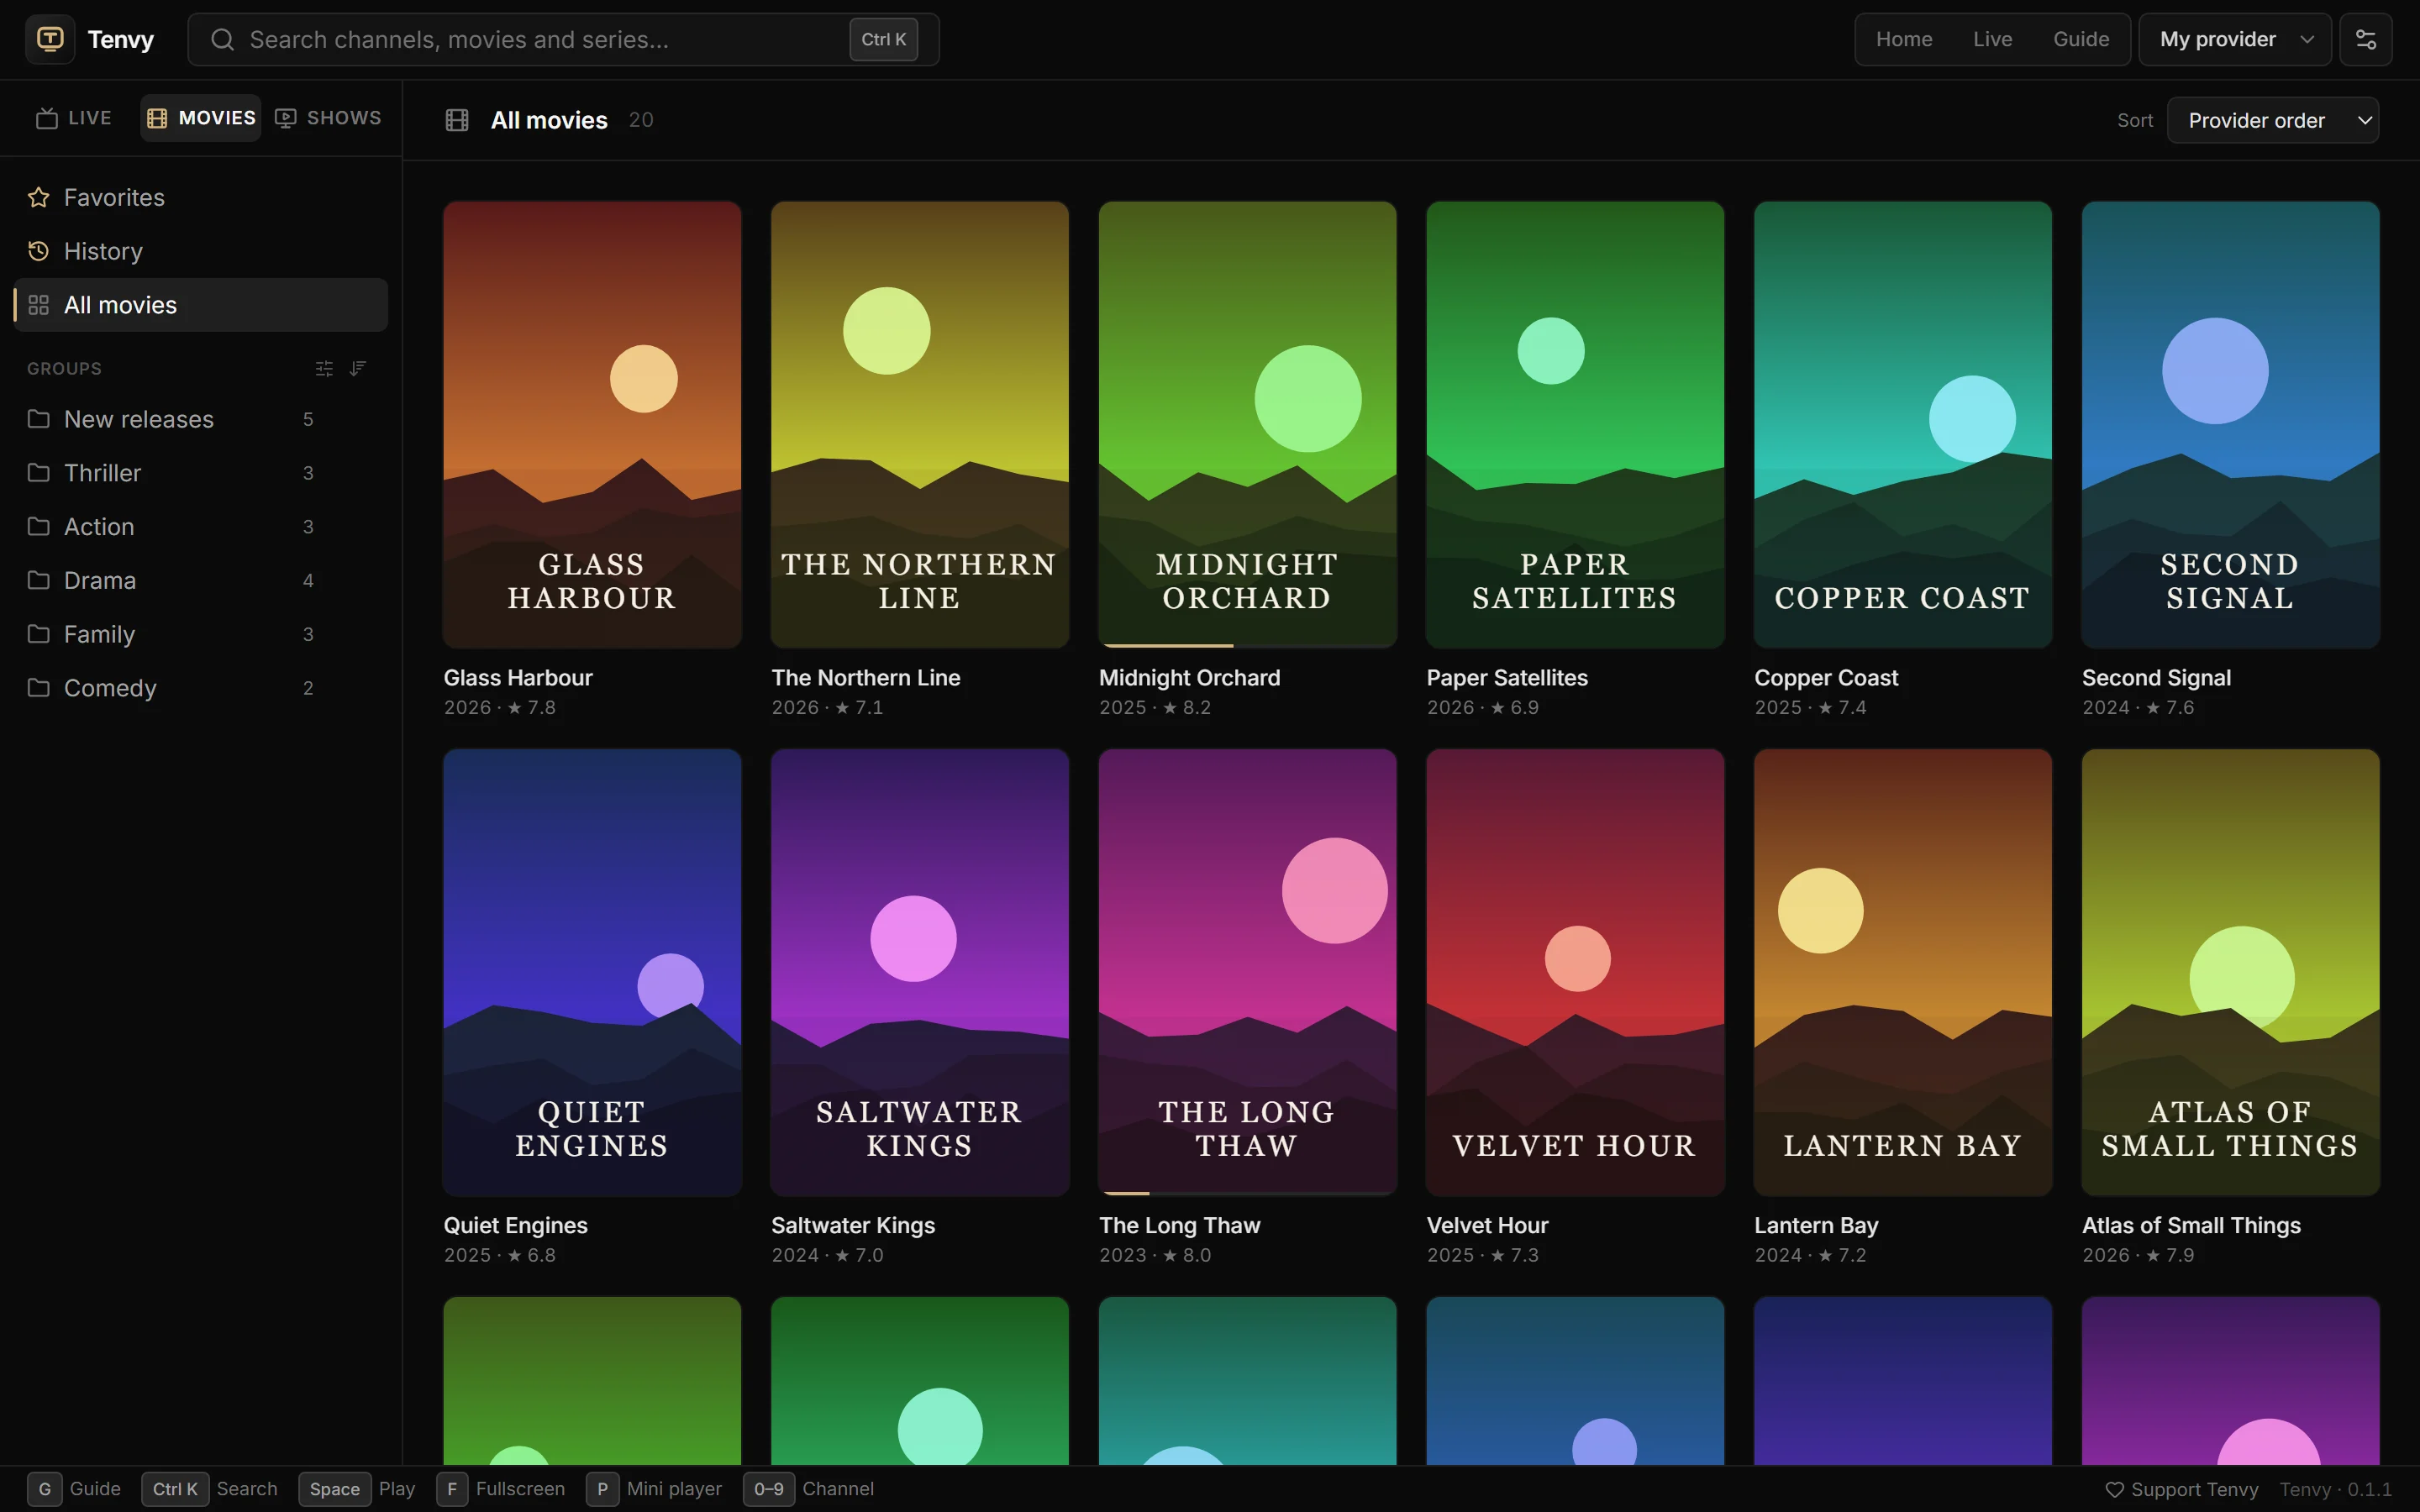Open Guide in top navigation

2081,39
